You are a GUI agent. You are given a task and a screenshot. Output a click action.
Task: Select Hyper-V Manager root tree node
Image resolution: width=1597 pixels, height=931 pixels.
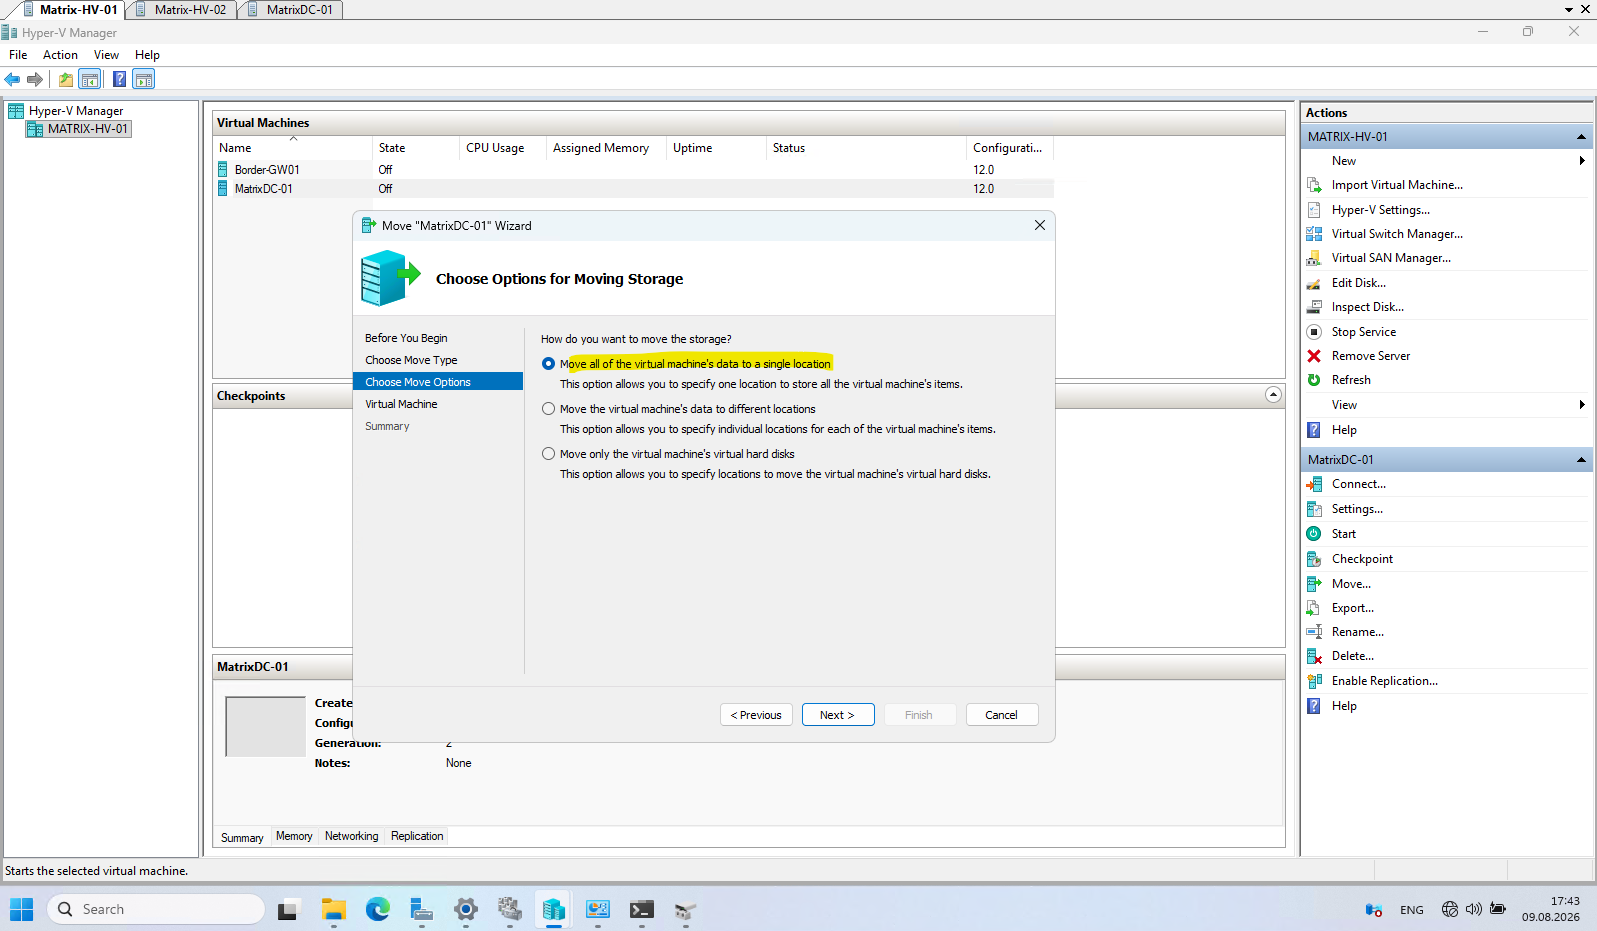pyautogui.click(x=66, y=111)
